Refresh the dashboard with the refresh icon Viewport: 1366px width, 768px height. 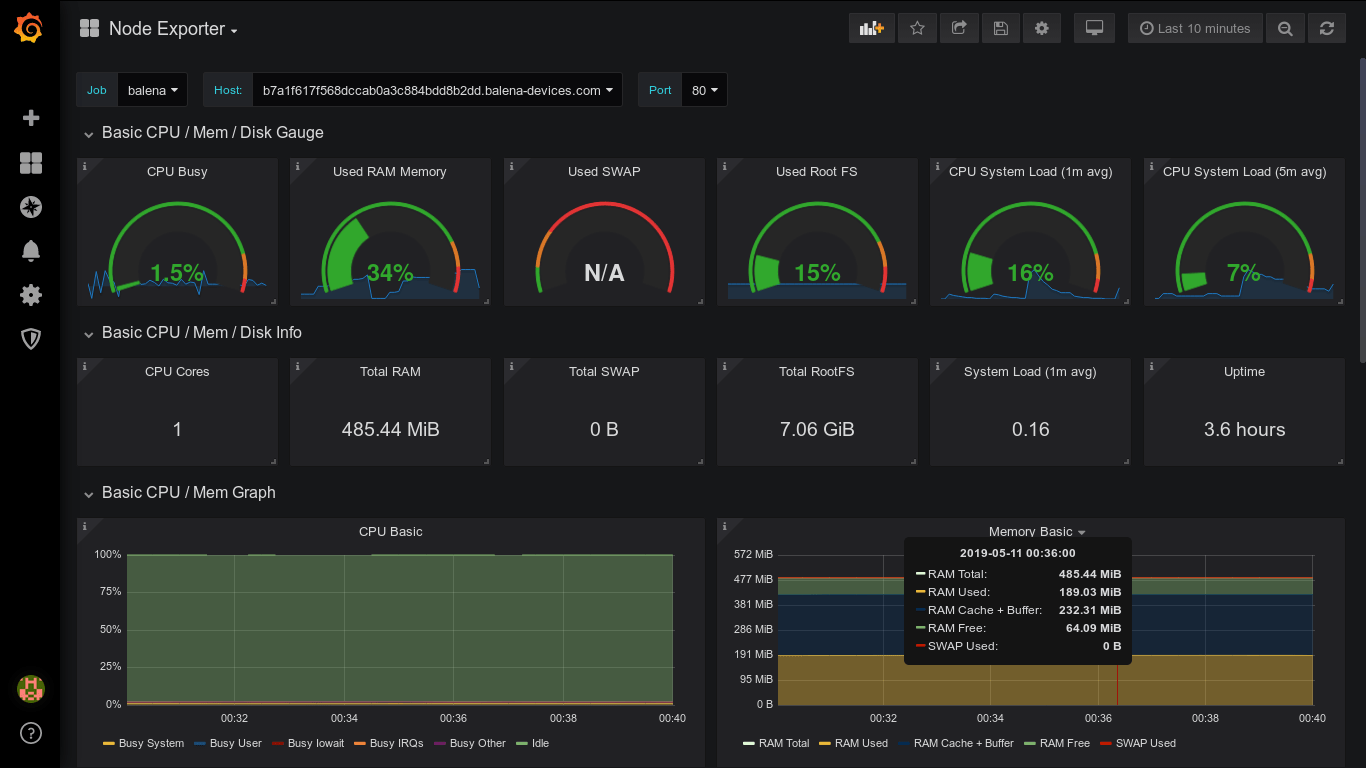1327,28
